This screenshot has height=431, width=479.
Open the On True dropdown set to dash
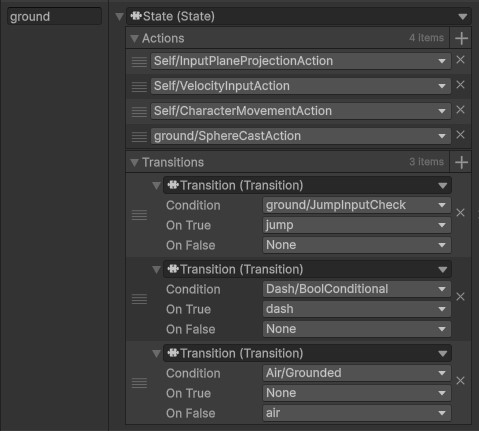(x=357, y=309)
